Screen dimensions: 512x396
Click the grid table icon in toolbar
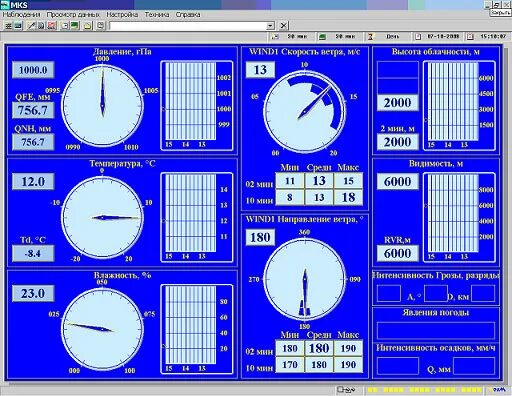click(x=8, y=25)
